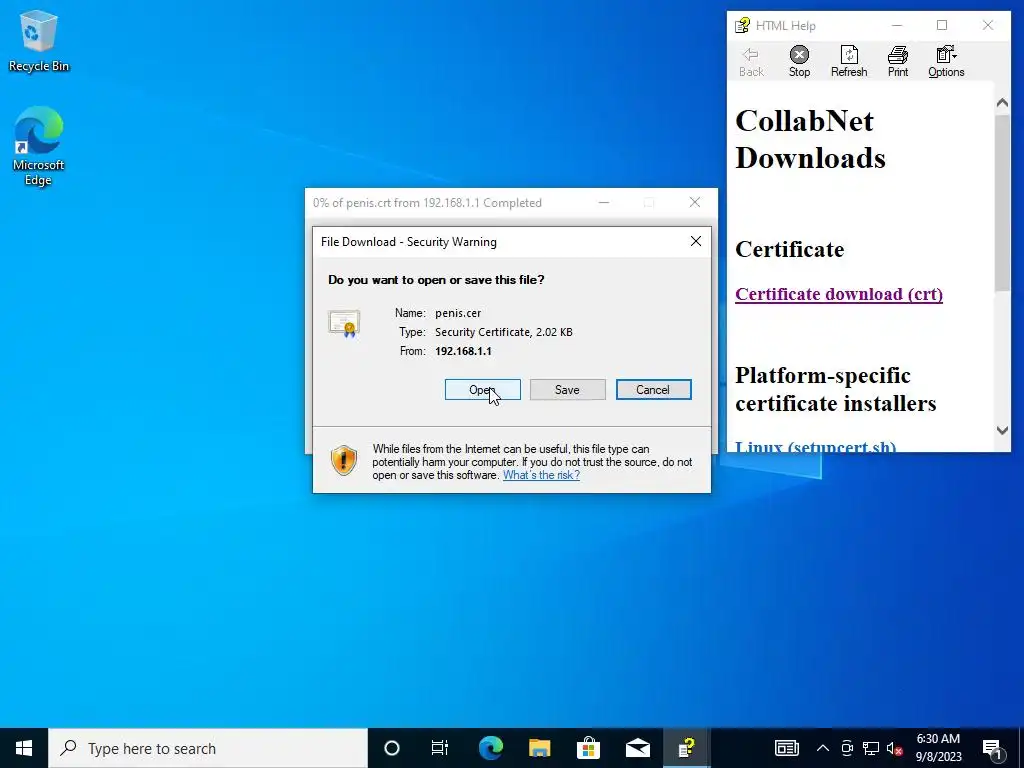This screenshot has width=1024, height=768.
Task: Print the HTML Help page
Action: pyautogui.click(x=898, y=61)
